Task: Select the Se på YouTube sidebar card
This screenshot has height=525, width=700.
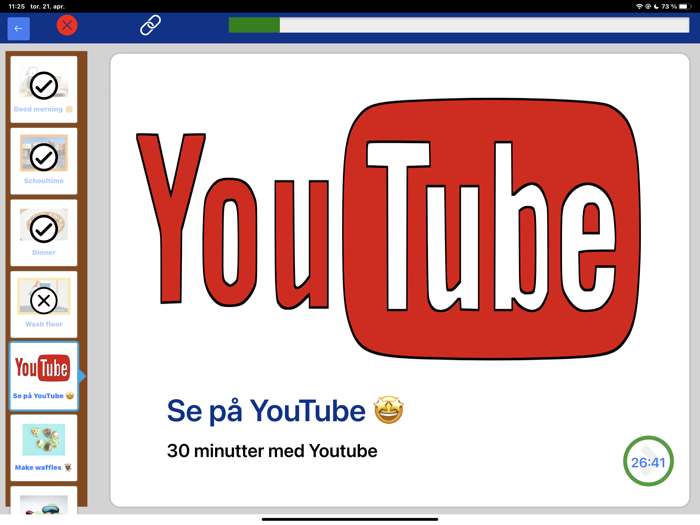Action: click(44, 376)
